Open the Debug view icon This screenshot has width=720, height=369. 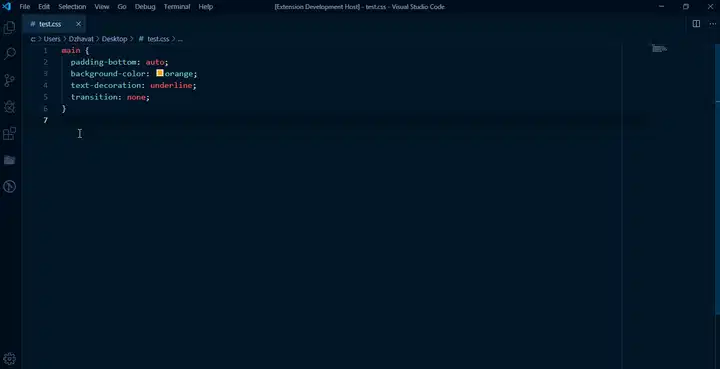tap(10, 107)
